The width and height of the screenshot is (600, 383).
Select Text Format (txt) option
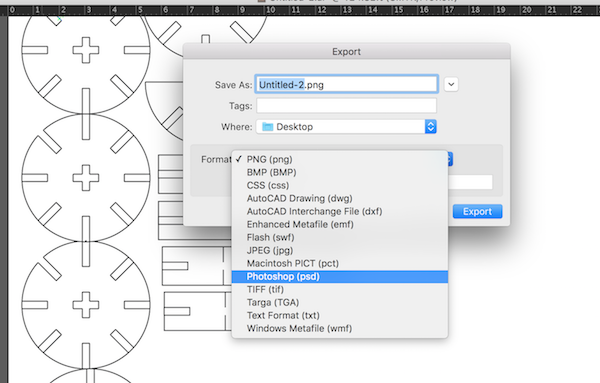tap(340, 315)
